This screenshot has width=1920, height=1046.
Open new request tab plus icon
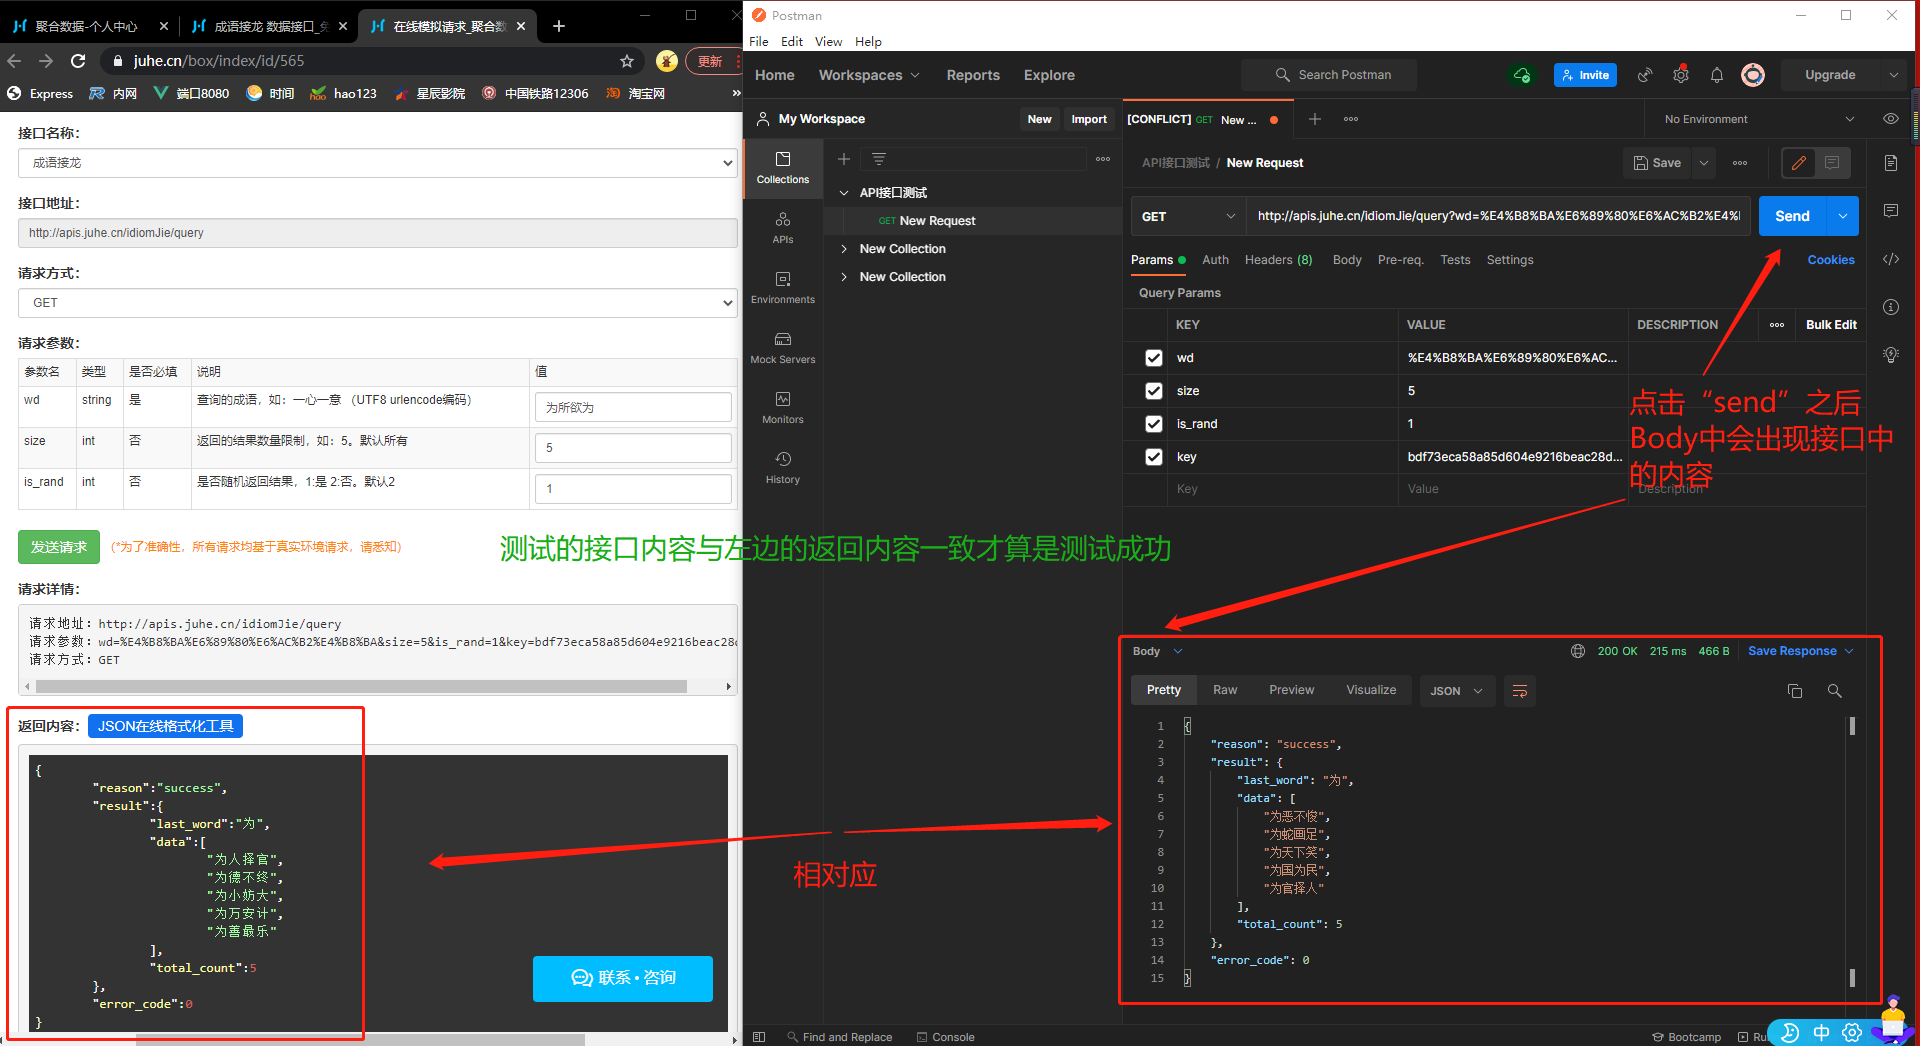[x=1315, y=119]
